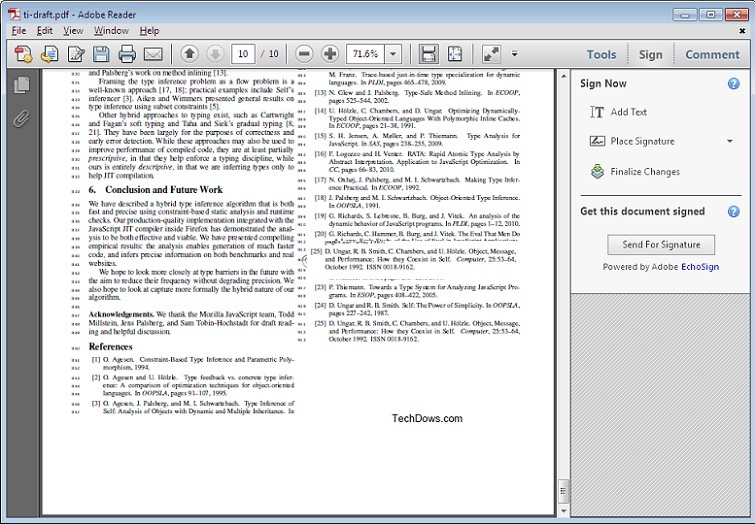Screen dimensions: 755x524
Task: Expand the Place Signature dropdown arrow
Action: pyautogui.click(x=730, y=141)
